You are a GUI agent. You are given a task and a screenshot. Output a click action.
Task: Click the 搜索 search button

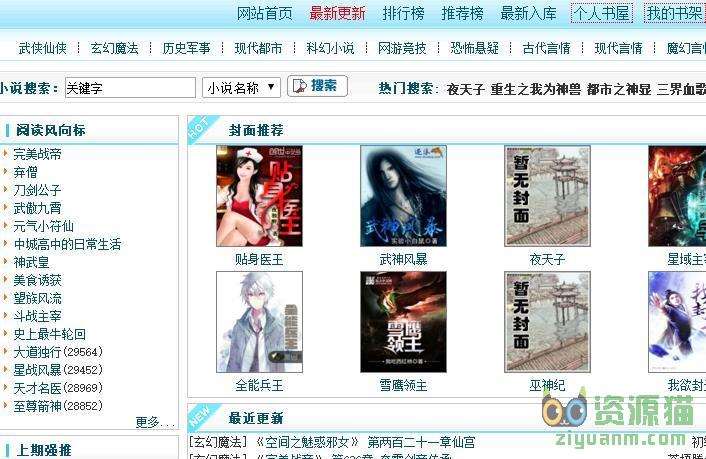click(x=317, y=86)
